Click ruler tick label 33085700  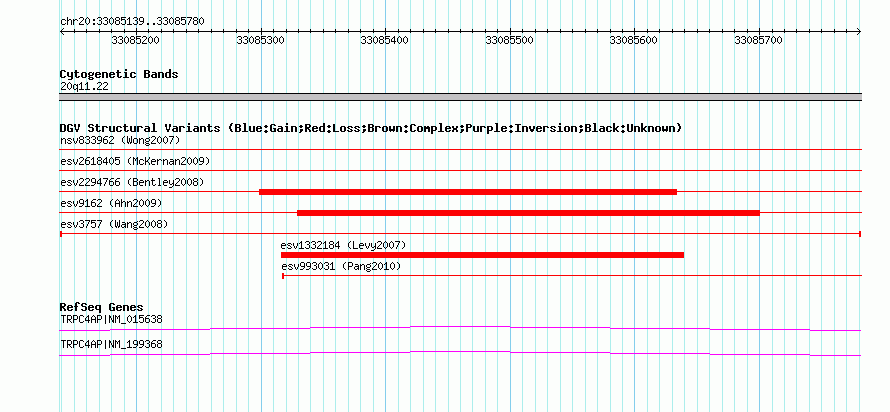[758, 40]
